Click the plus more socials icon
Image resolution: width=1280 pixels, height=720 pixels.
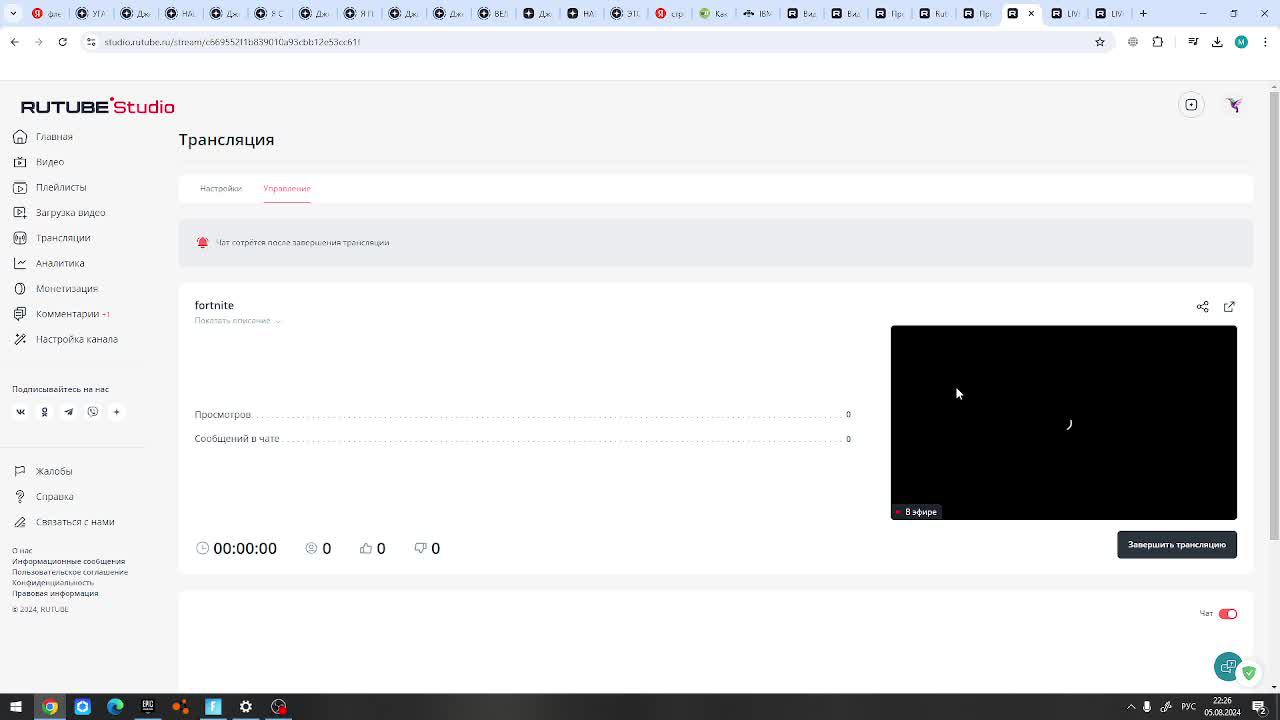(116, 412)
